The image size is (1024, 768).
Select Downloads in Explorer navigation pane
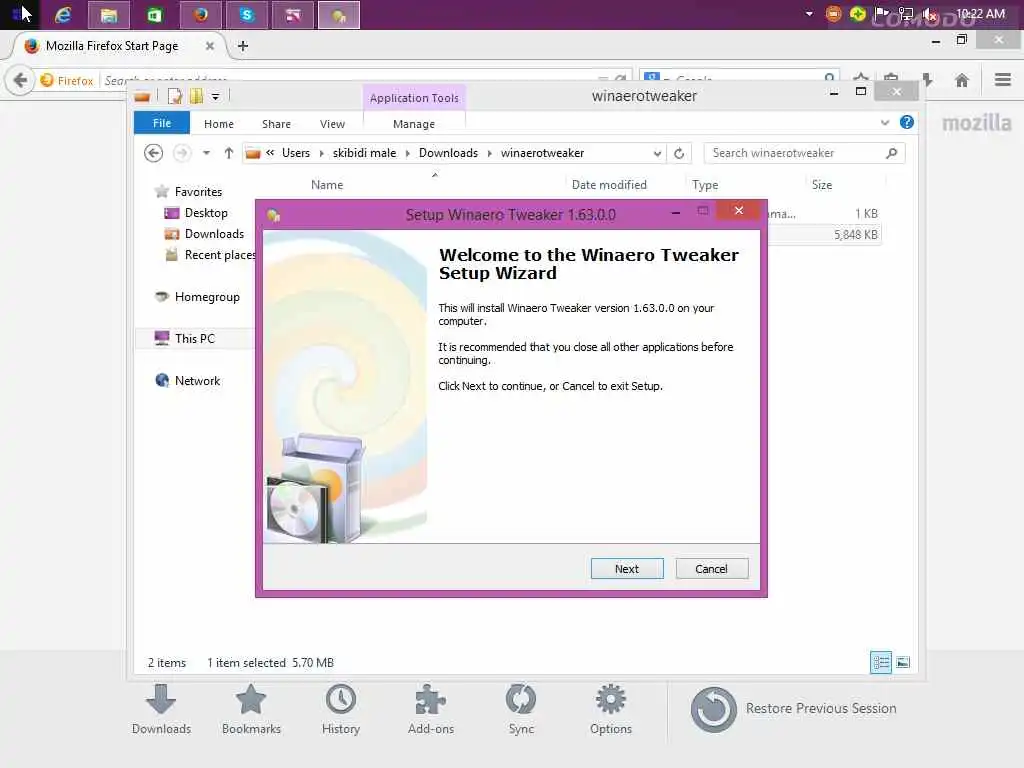214,234
